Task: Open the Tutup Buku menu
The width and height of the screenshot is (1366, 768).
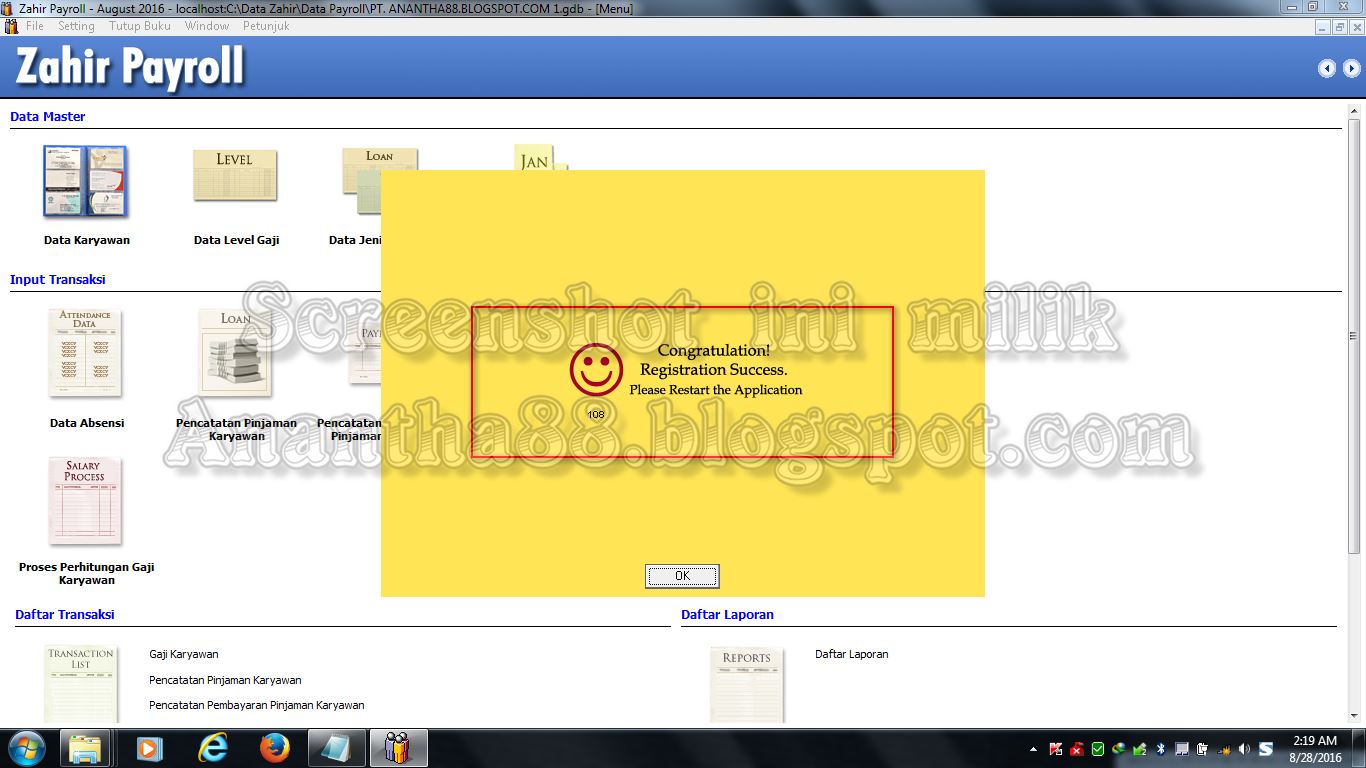Action: coord(140,26)
